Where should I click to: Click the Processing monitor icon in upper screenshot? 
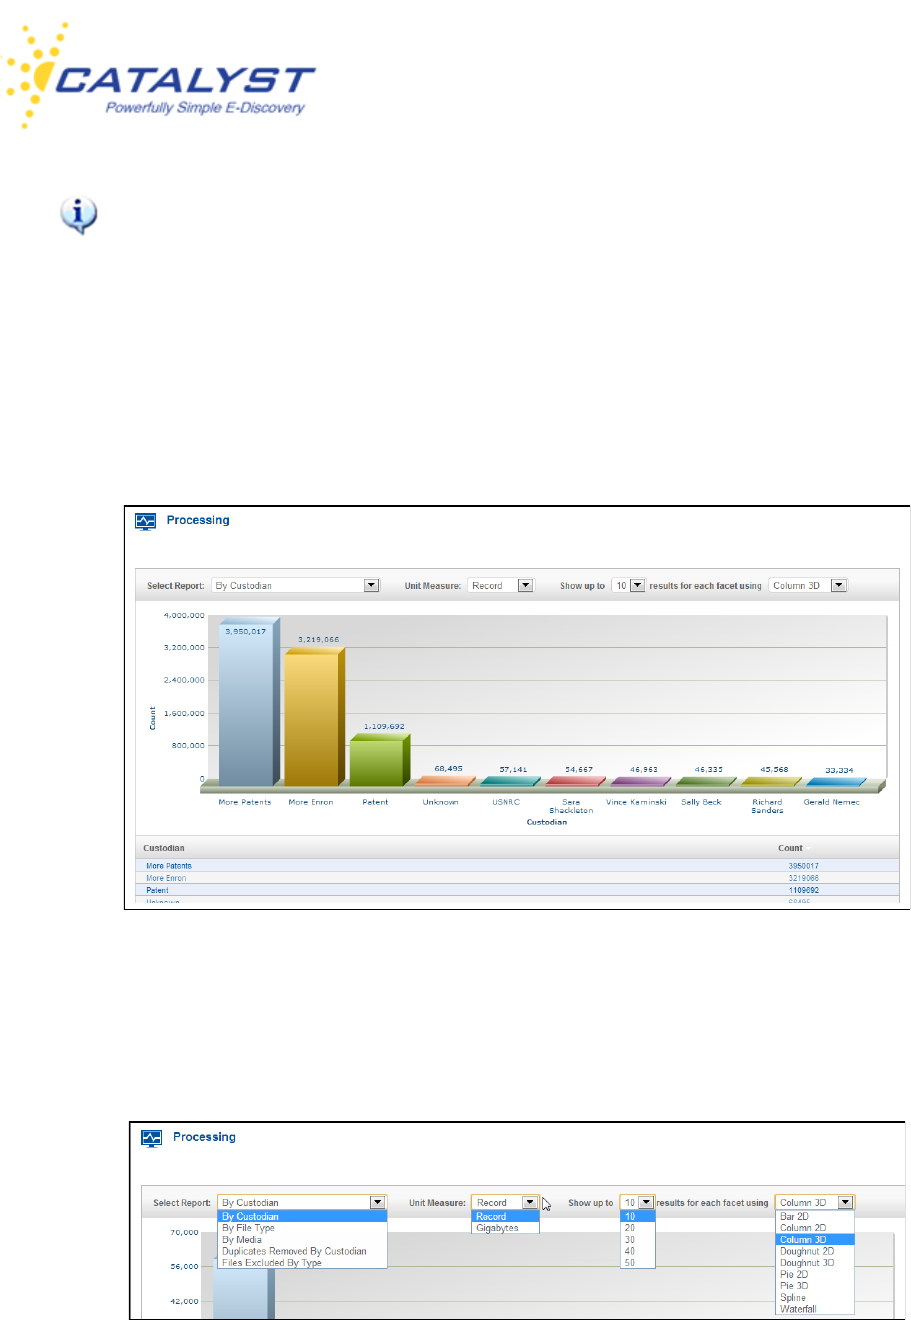tap(146, 521)
